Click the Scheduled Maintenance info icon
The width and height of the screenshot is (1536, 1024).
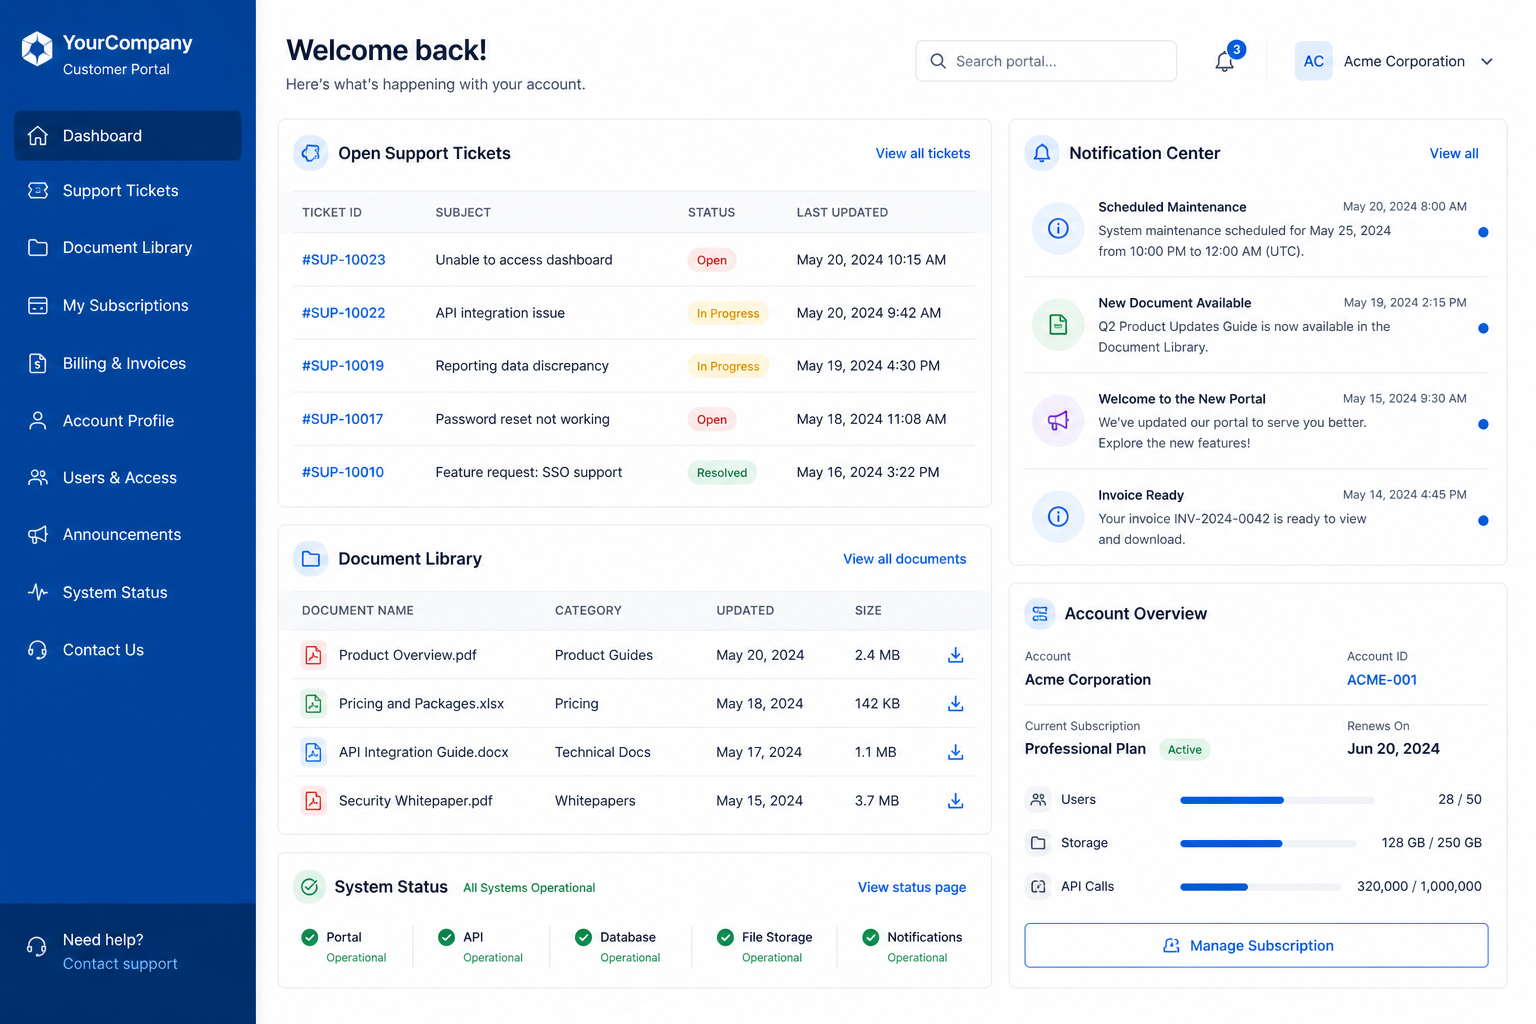point(1058,229)
